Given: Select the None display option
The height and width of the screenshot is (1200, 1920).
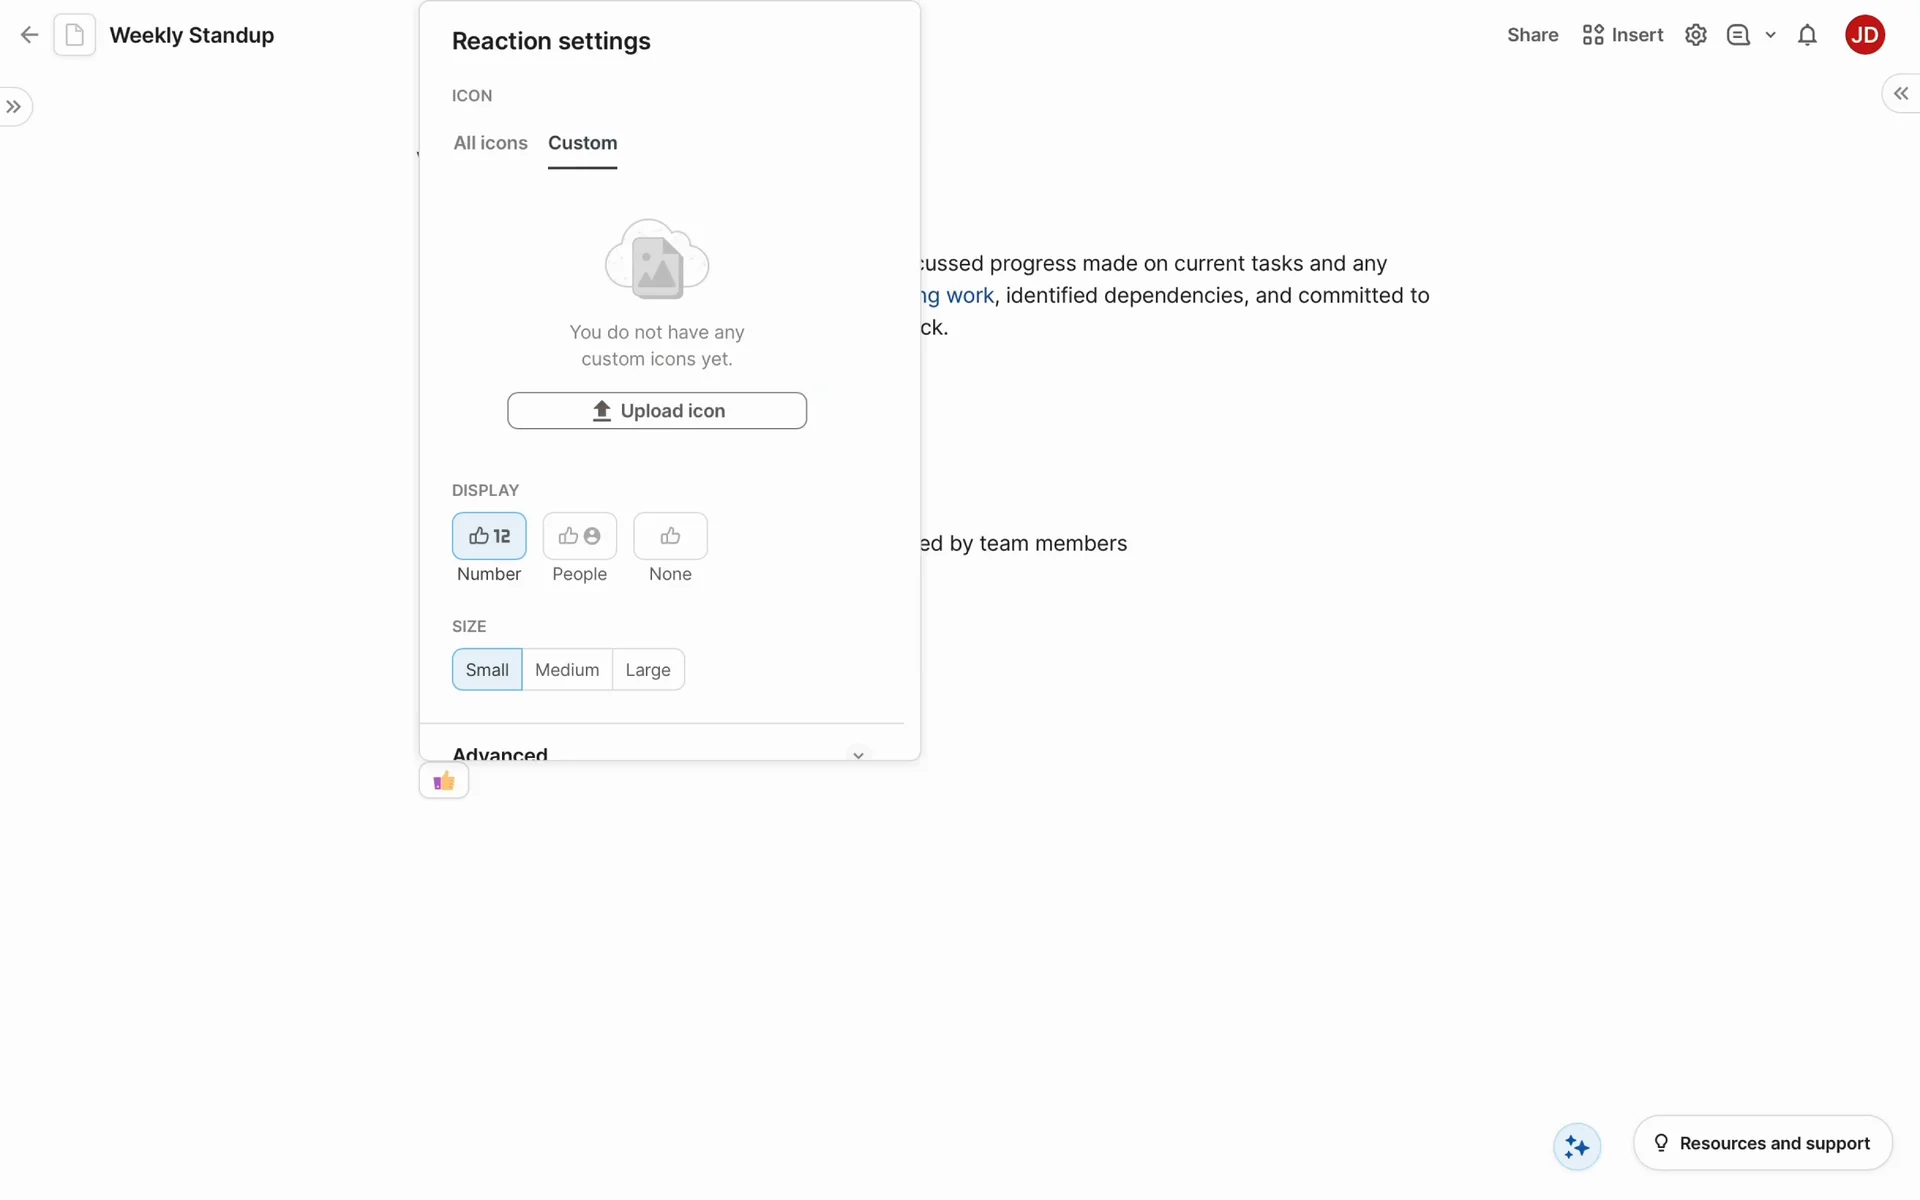Looking at the screenshot, I should (670, 536).
